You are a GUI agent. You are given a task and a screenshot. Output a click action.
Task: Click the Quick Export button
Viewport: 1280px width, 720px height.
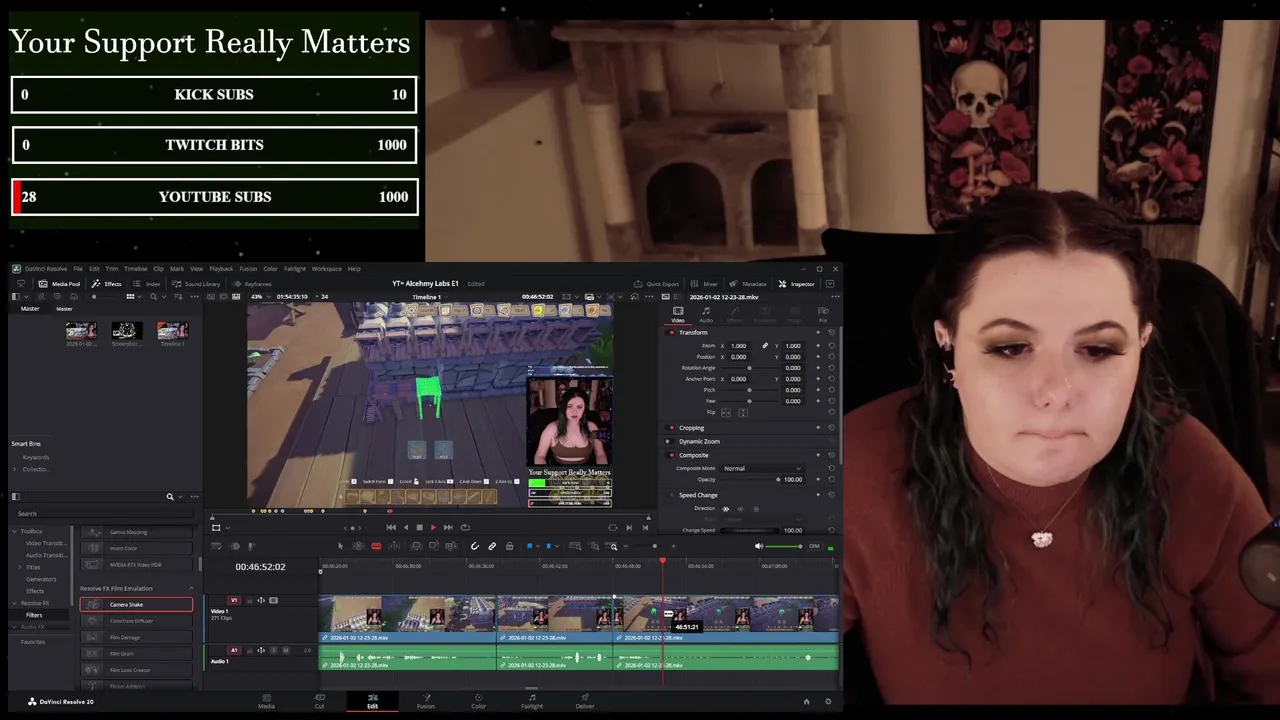click(657, 284)
